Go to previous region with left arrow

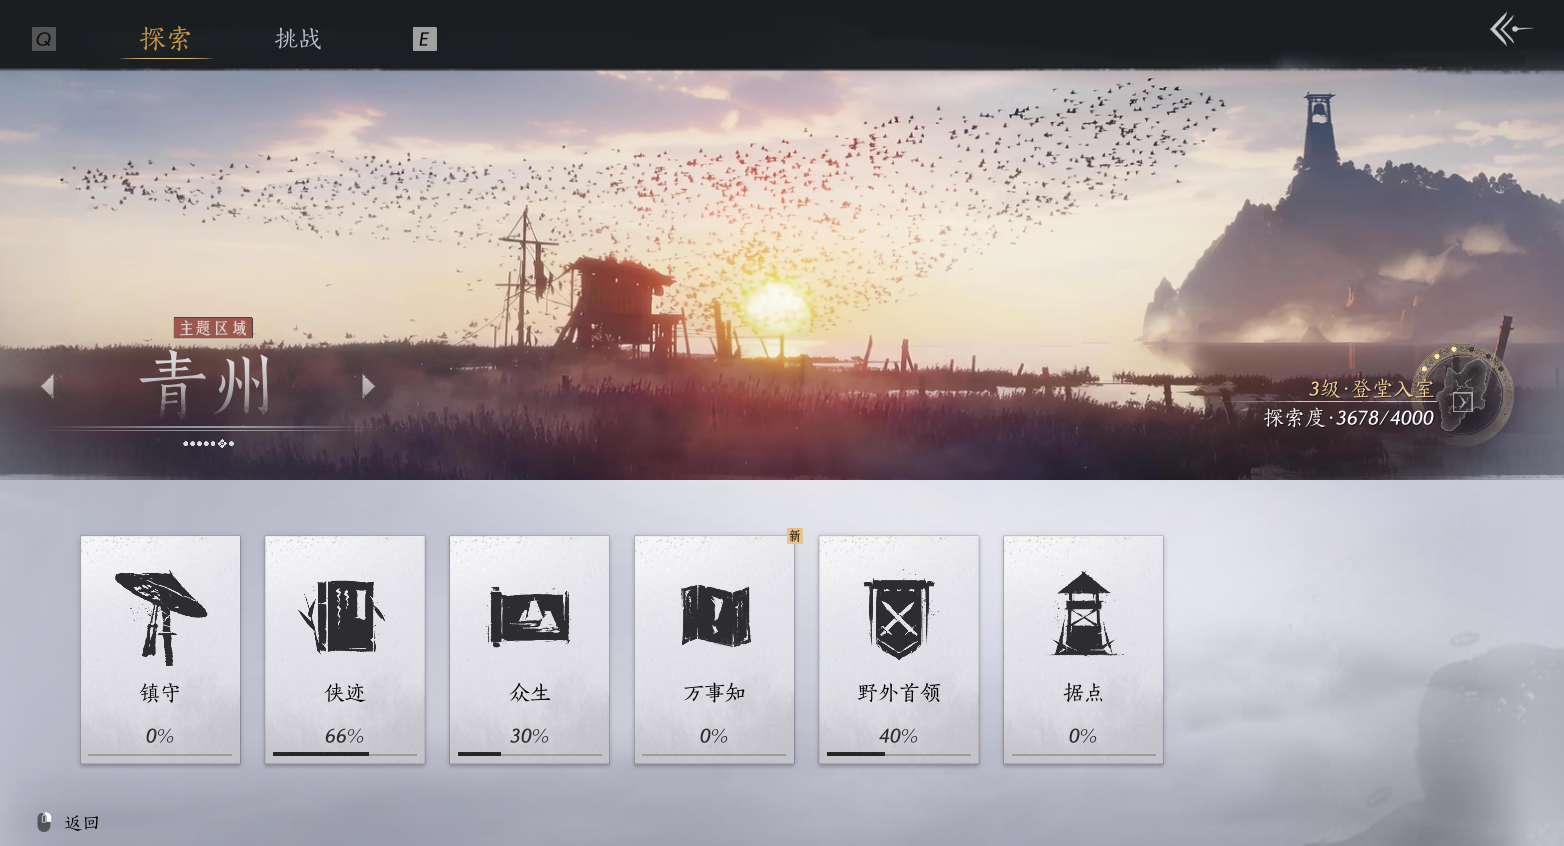pos(47,386)
